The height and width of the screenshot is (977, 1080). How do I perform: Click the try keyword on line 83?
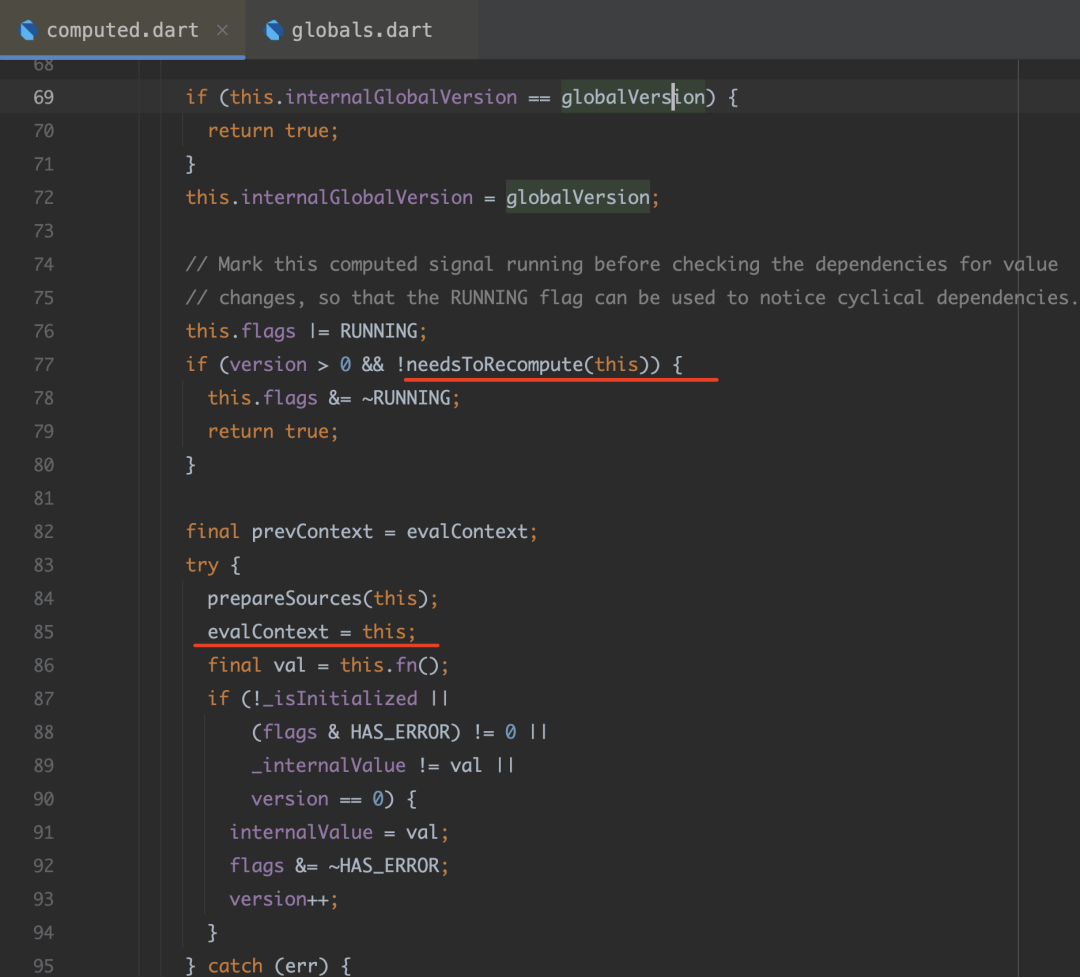202,565
